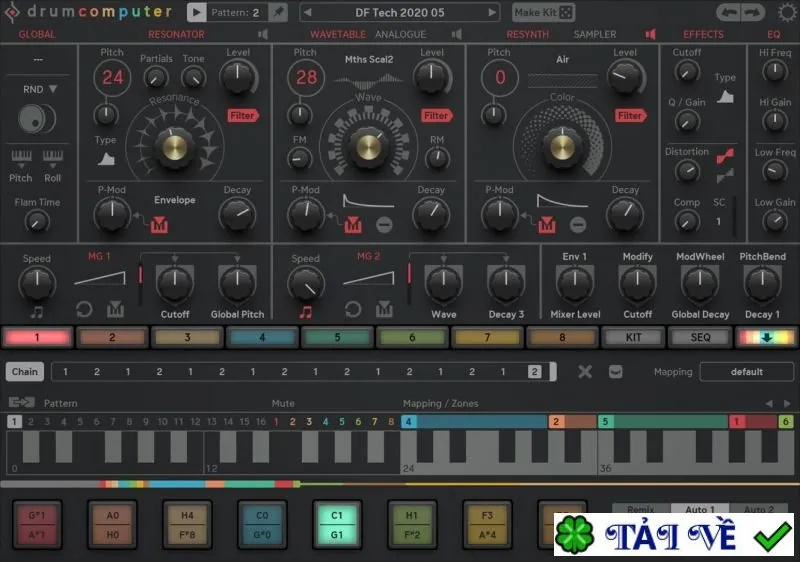800x562 pixels.
Task: Open the SAMPLER tab
Action: click(594, 34)
